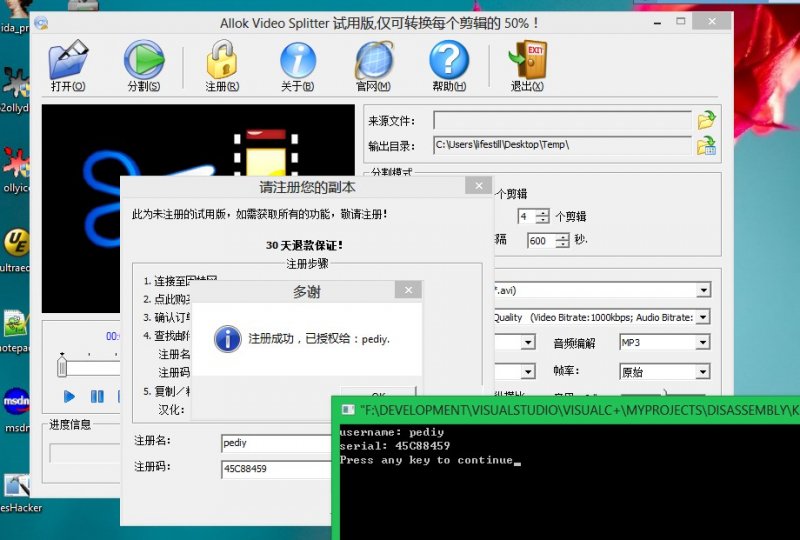
Task: Click the 来源文件 source file field
Action: (x=562, y=120)
